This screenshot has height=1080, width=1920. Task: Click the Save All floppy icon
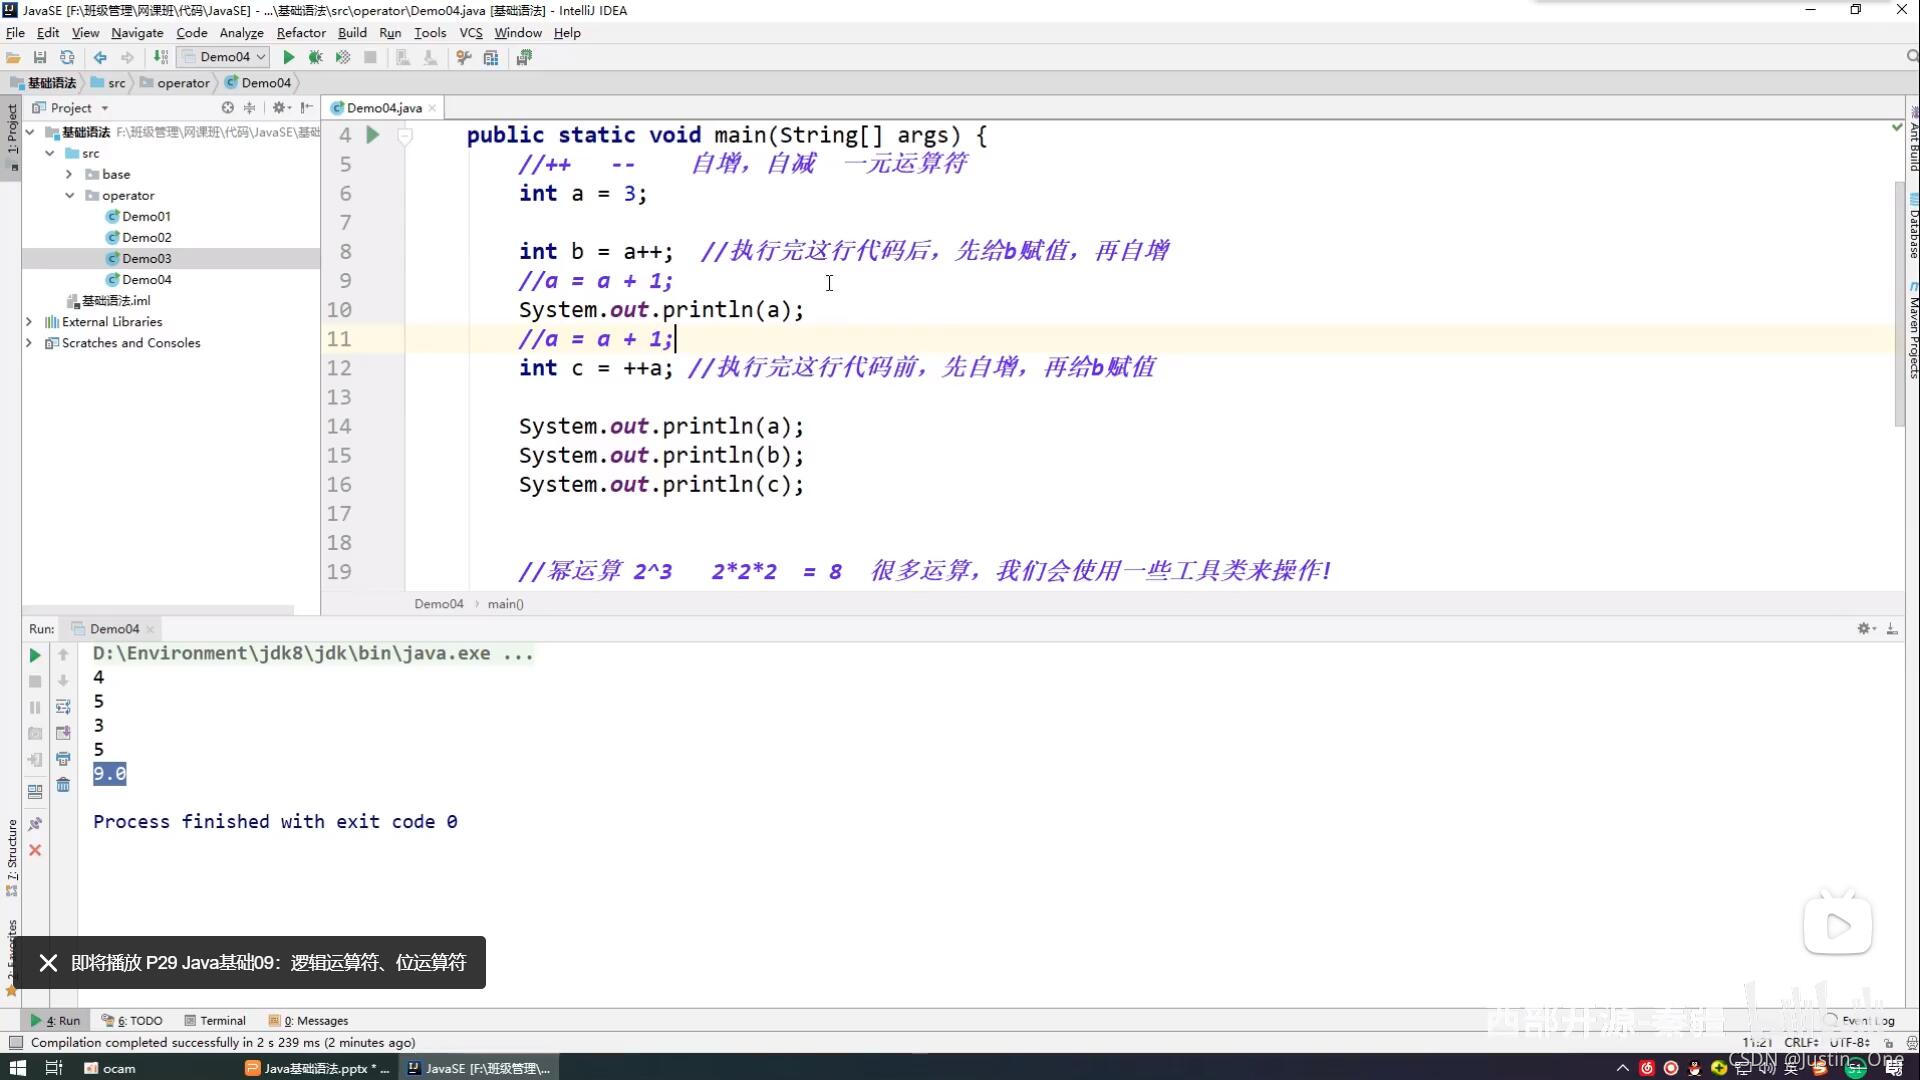(40, 58)
